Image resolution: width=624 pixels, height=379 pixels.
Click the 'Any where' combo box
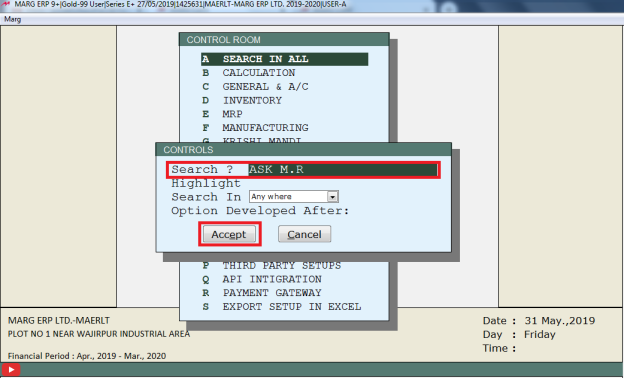tap(294, 197)
